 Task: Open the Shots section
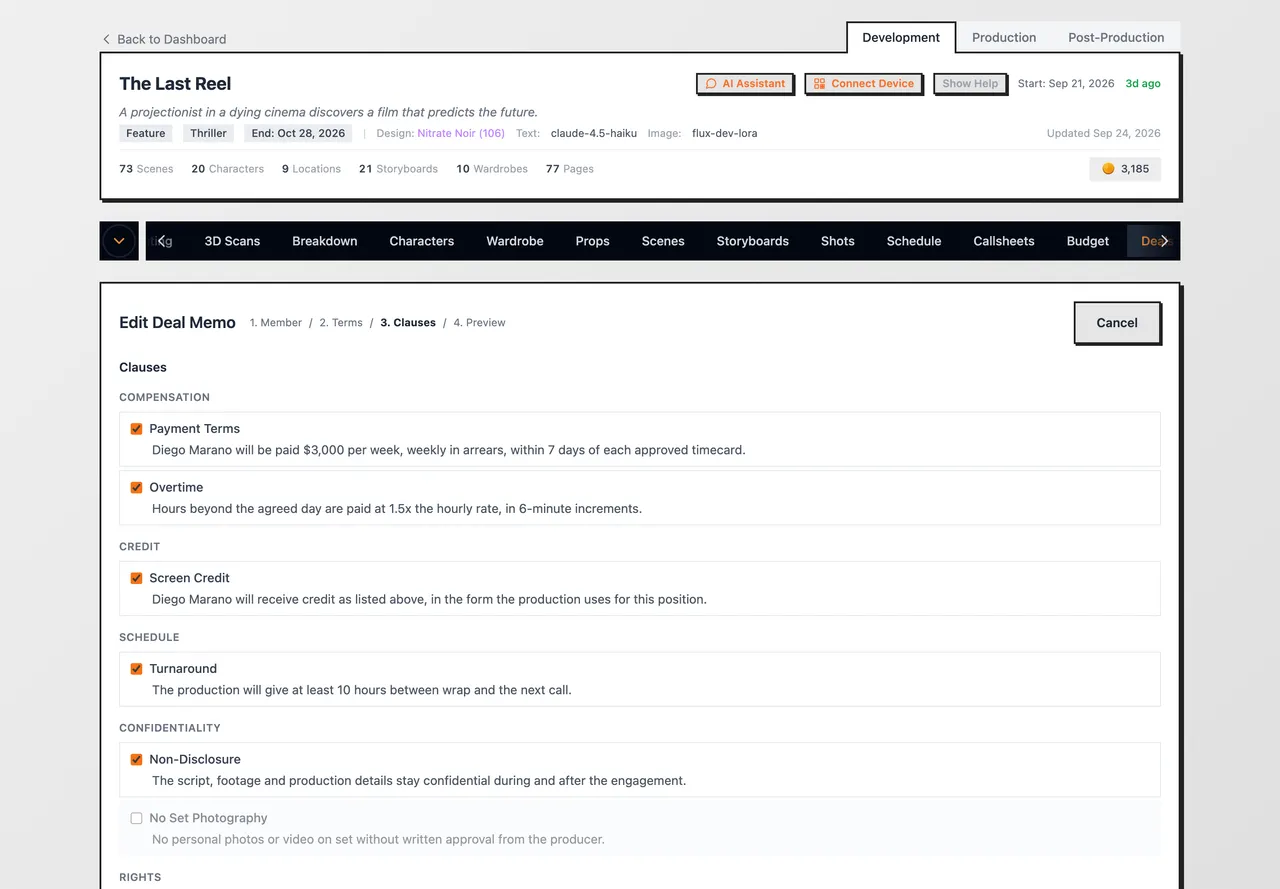tap(838, 241)
